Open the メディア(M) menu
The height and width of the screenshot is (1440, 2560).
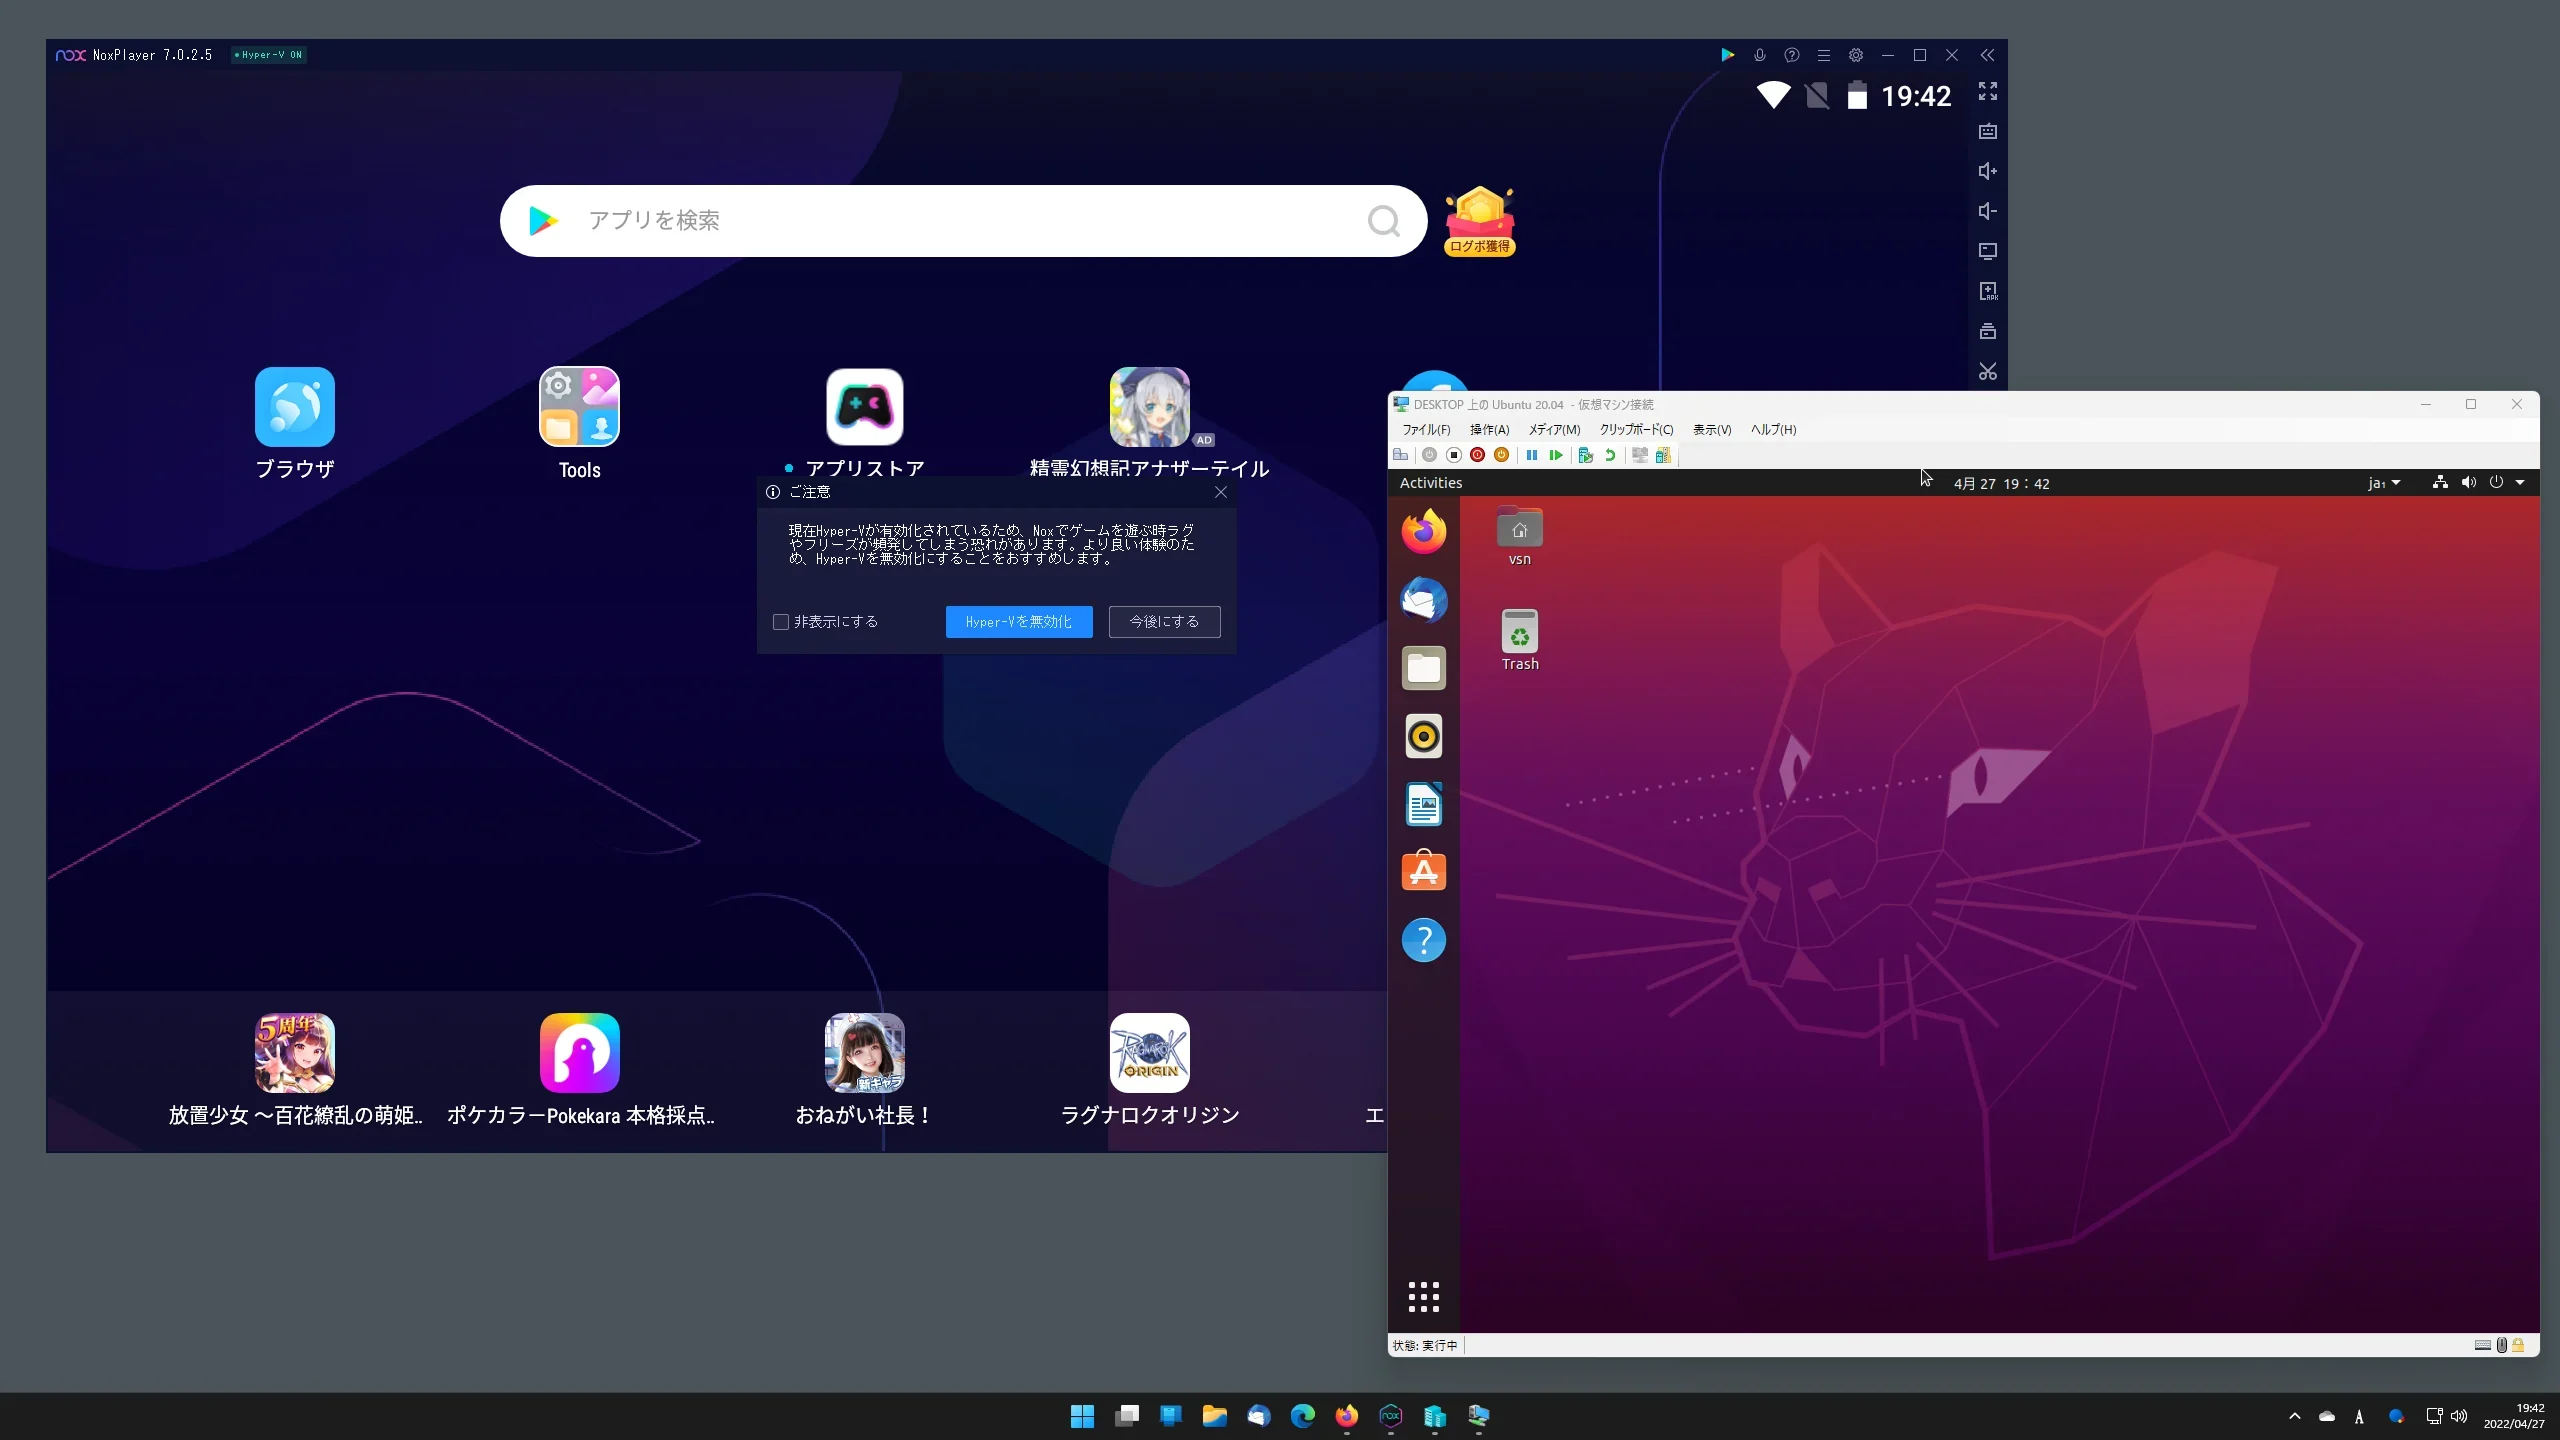click(1555, 430)
